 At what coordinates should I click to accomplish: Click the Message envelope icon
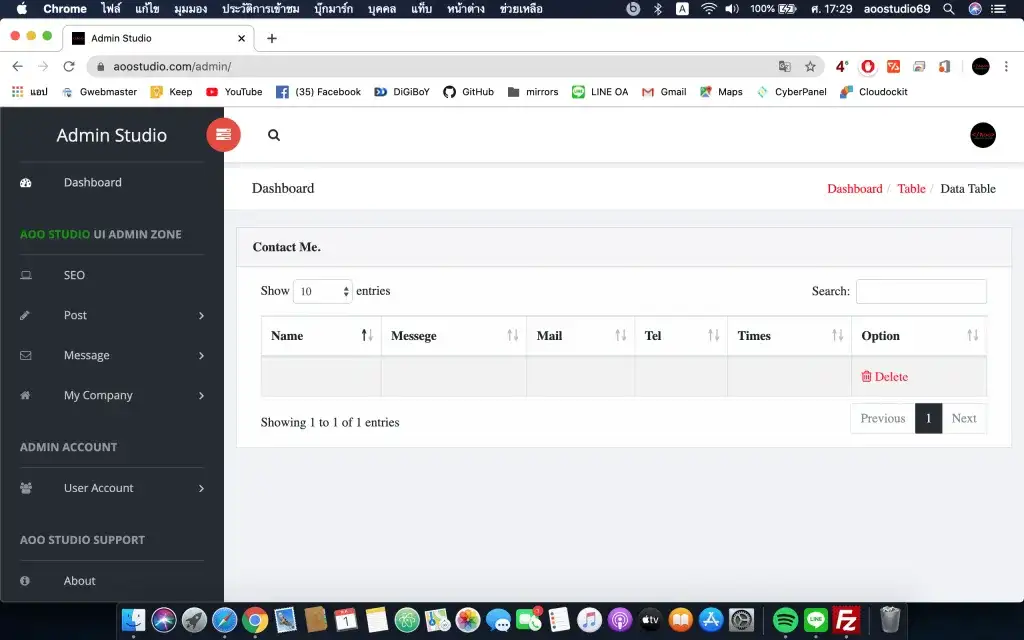point(25,355)
